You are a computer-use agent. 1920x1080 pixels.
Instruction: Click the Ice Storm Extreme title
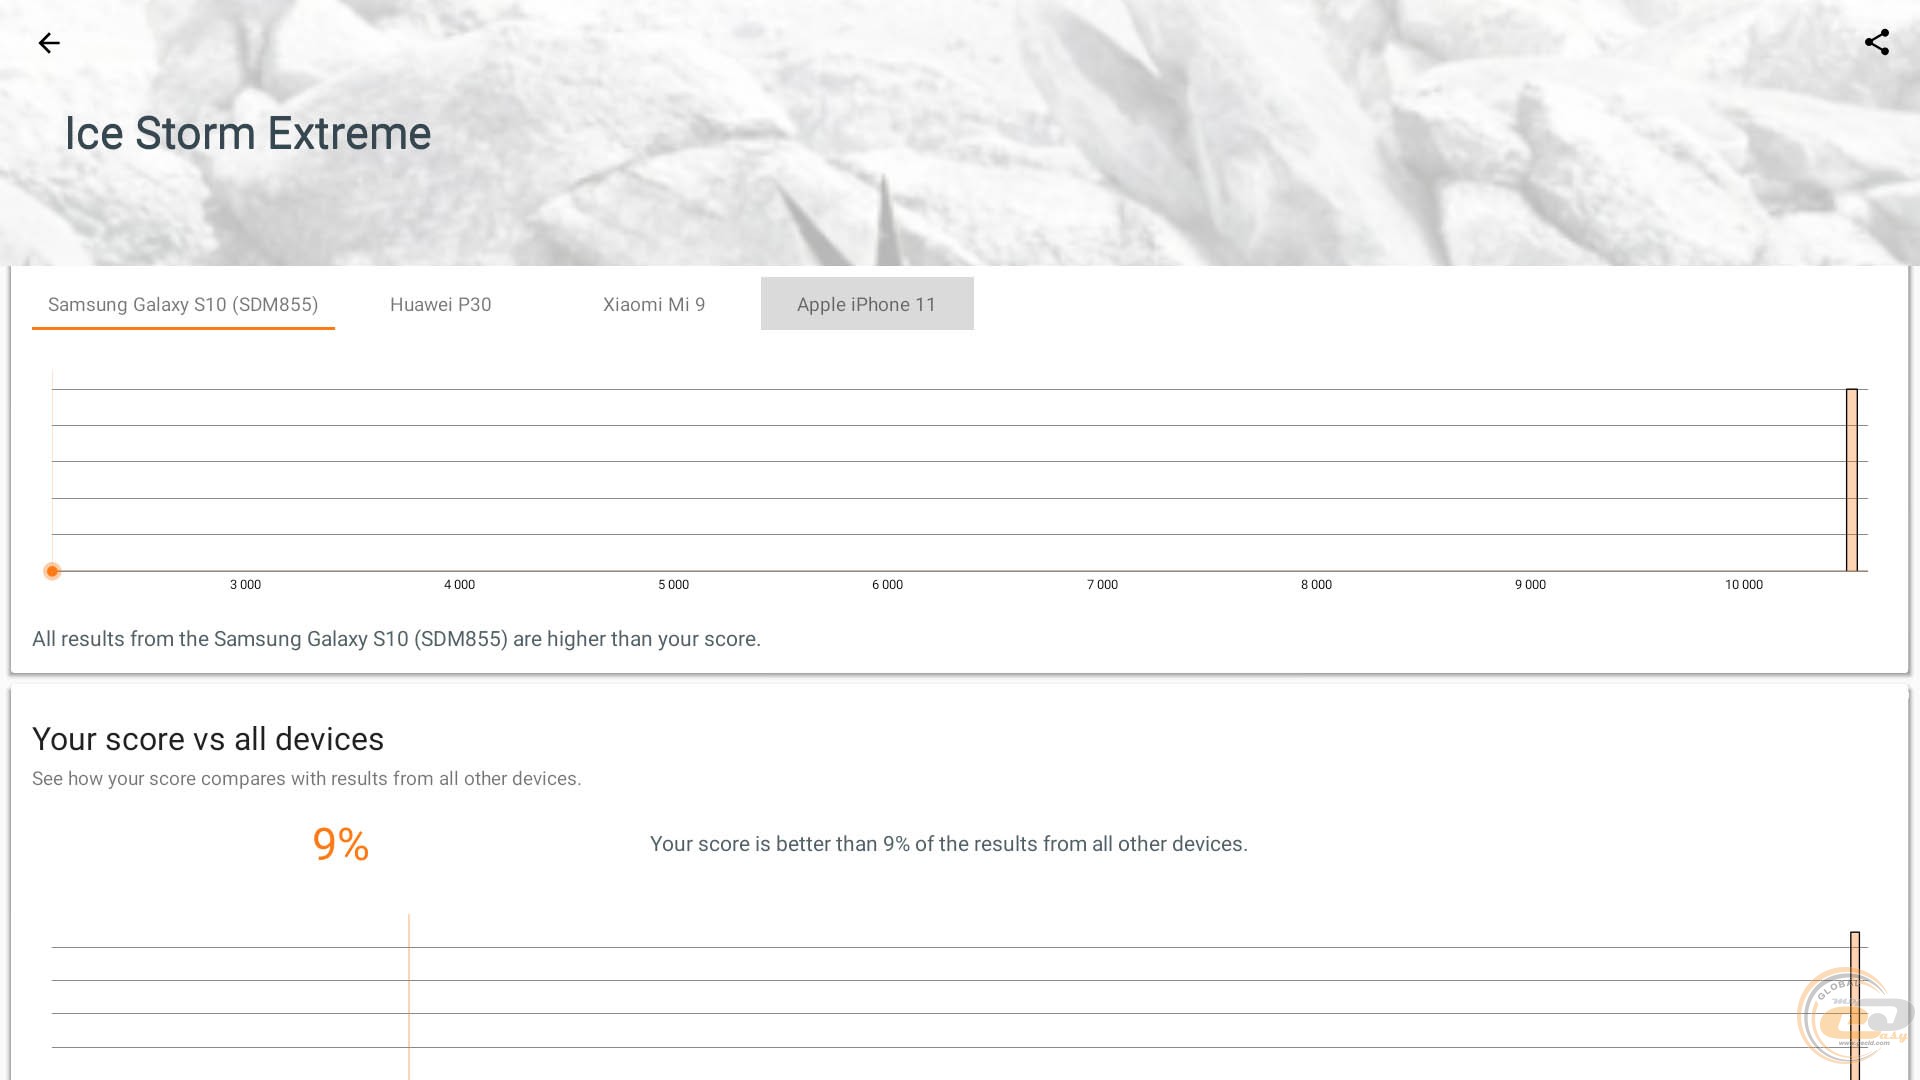point(247,133)
